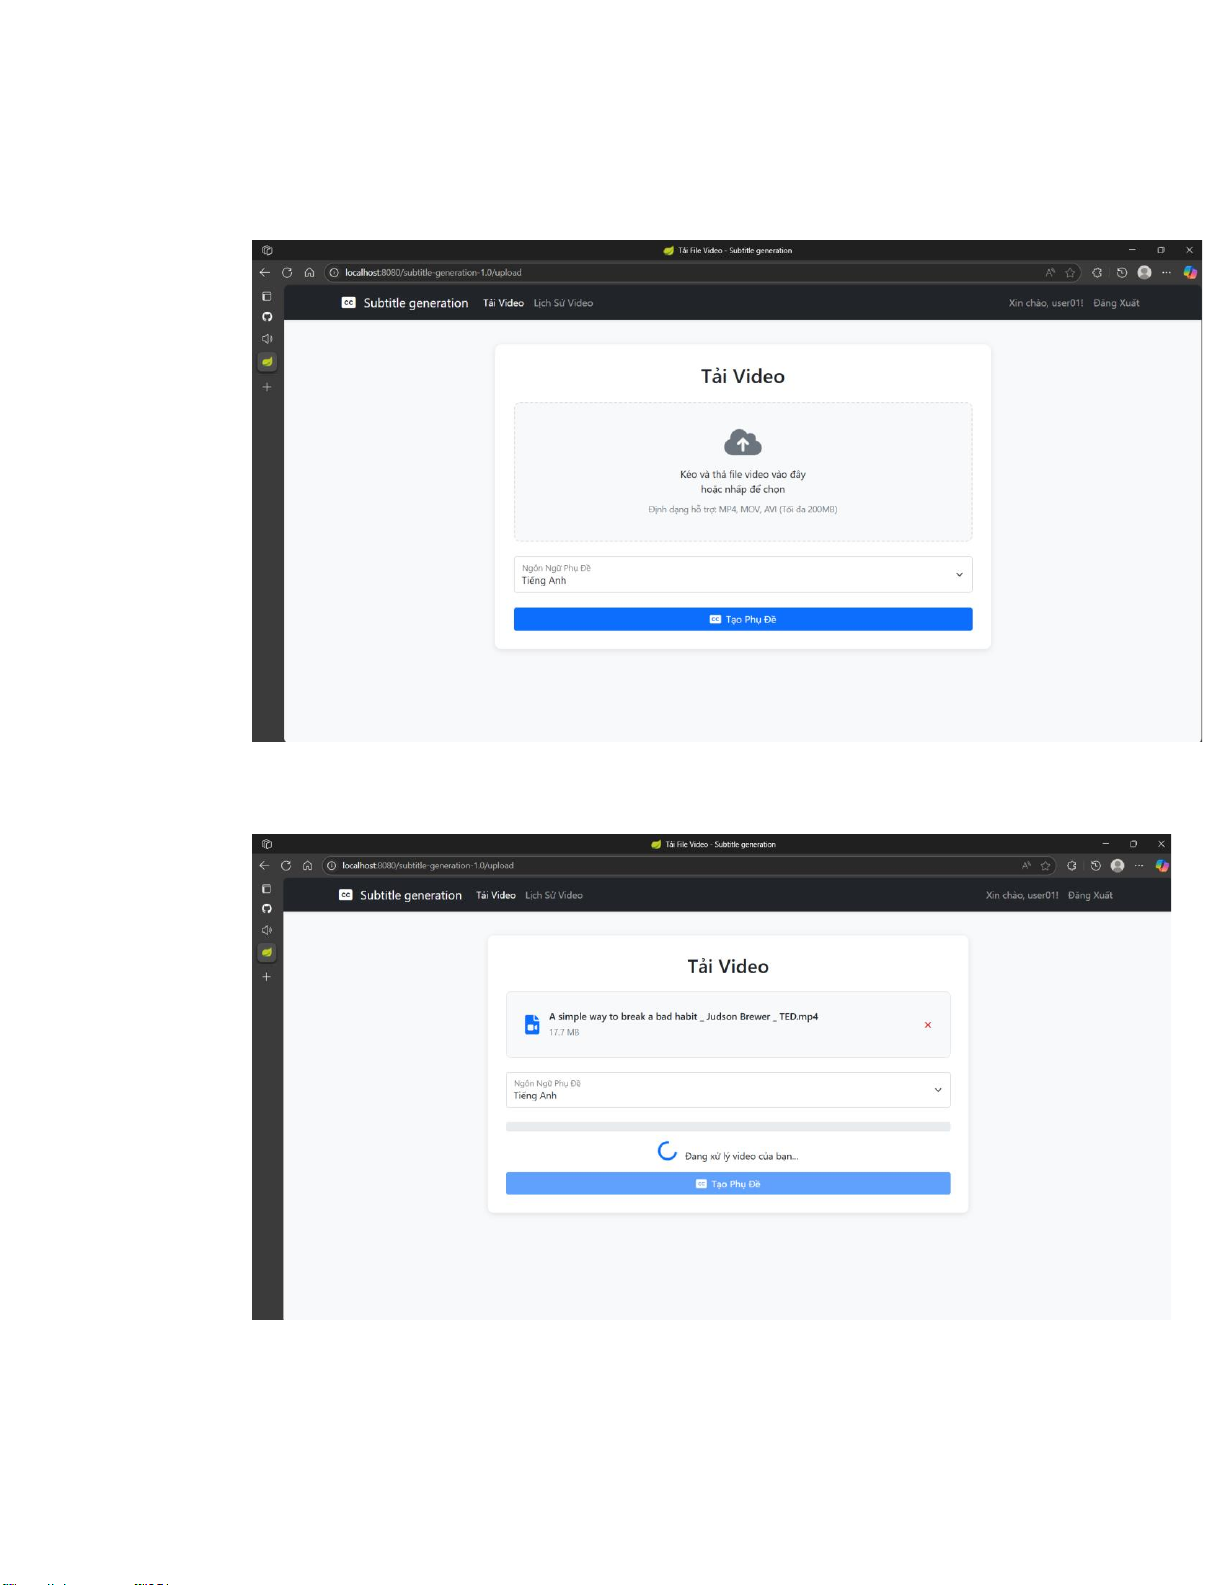
Task: Click 'Đăng Xuất' link in the drop-zone window
Action: pos(1116,303)
